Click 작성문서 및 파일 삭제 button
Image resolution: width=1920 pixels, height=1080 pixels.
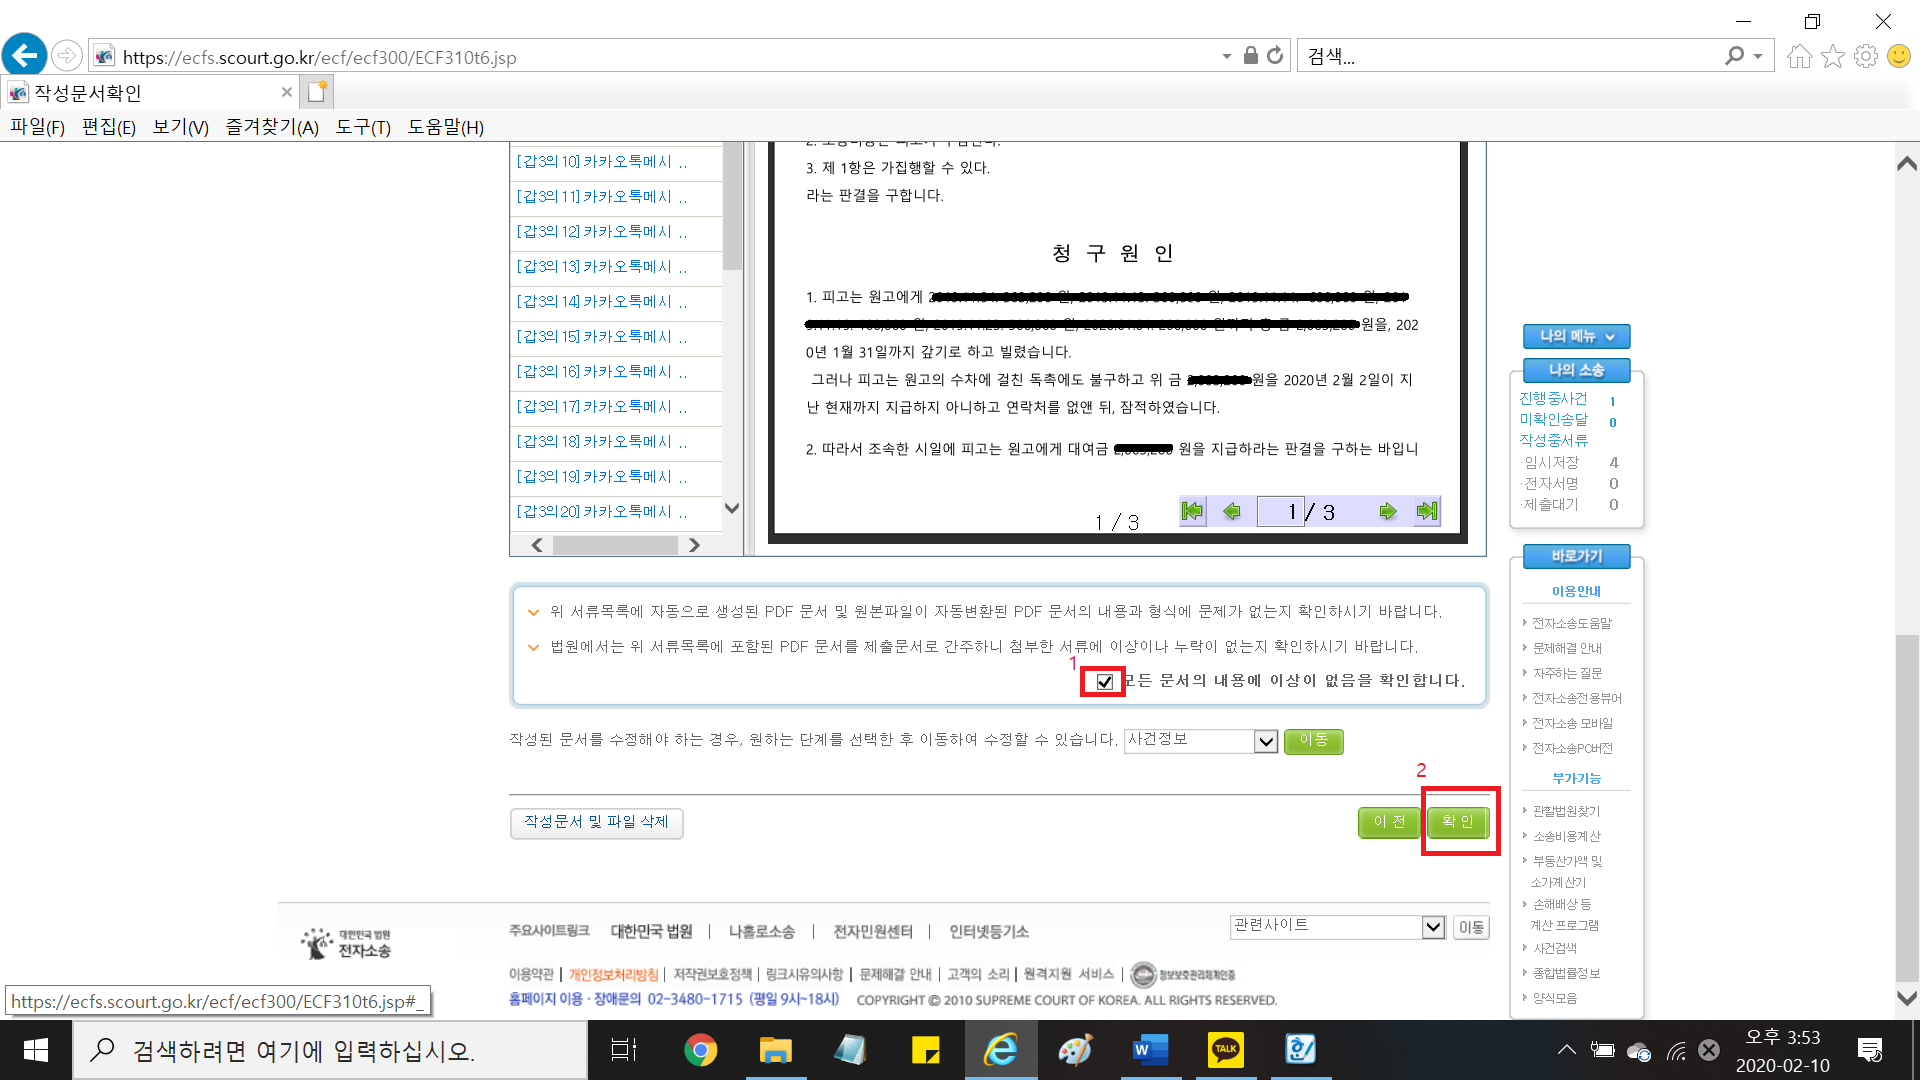pos(596,822)
